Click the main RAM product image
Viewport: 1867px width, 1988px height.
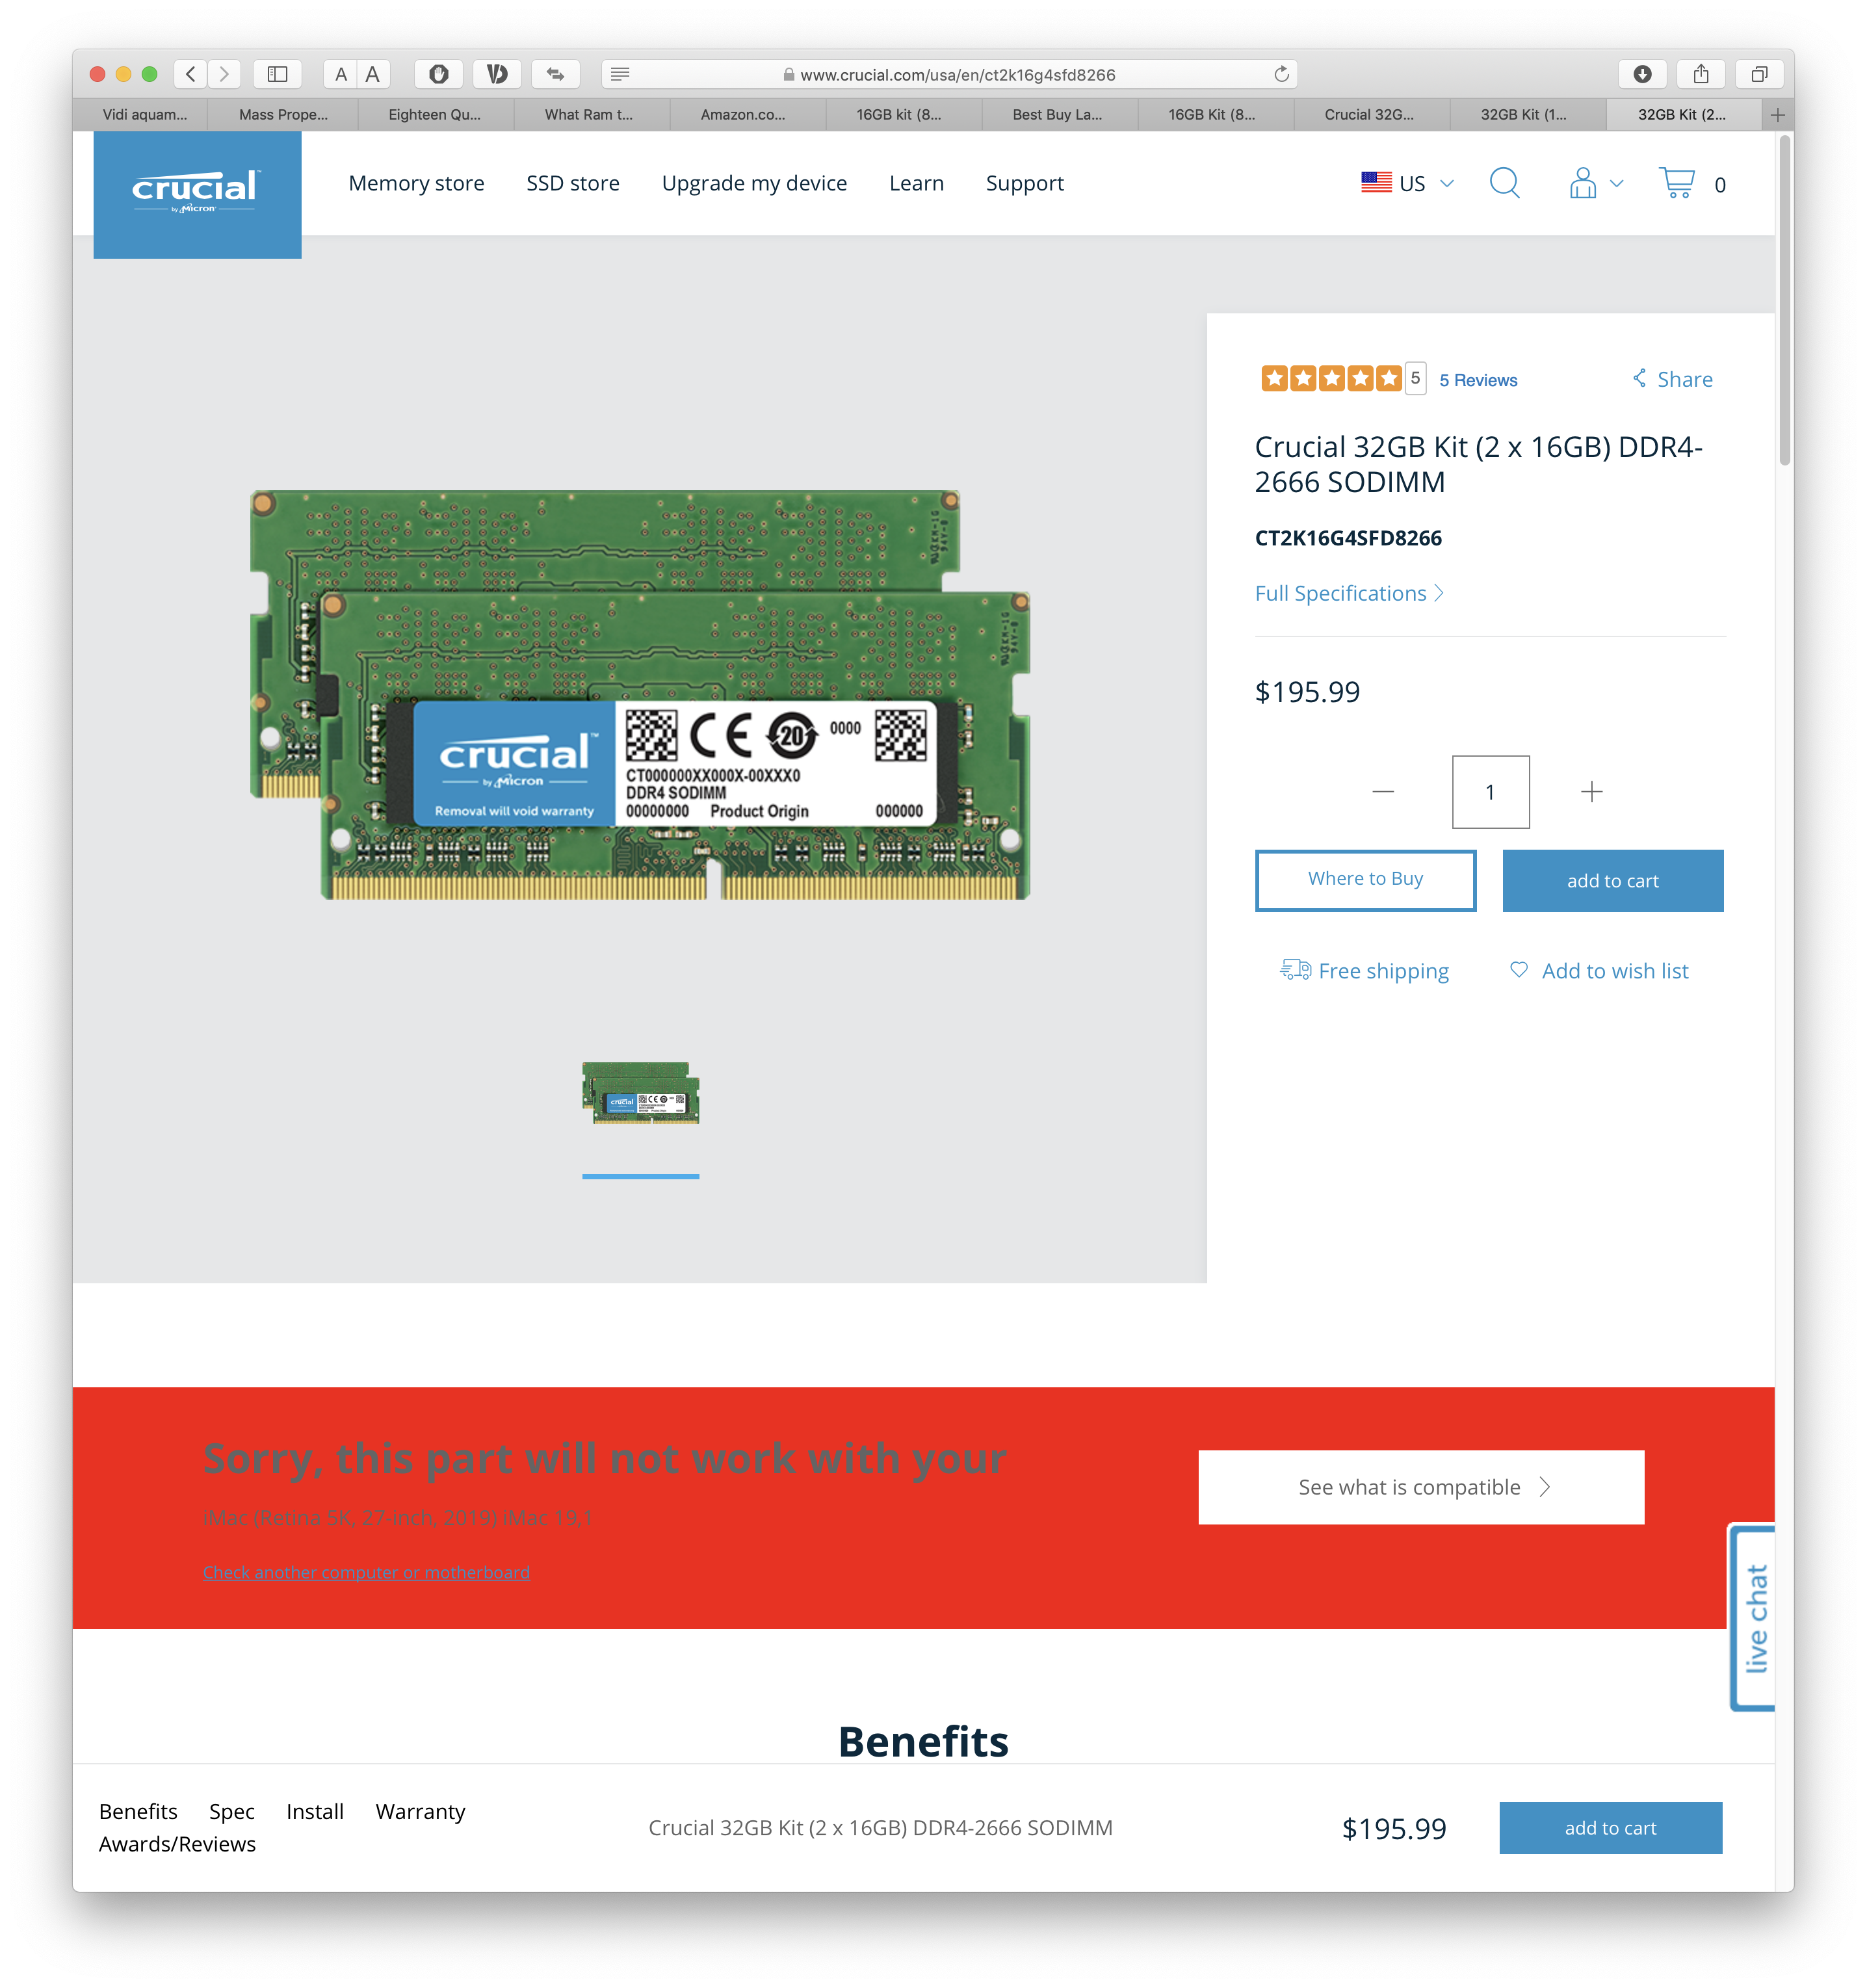point(640,695)
